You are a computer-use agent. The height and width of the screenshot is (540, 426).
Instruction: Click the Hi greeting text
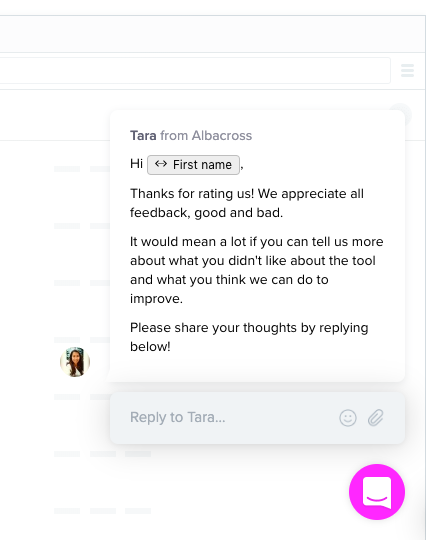click(136, 164)
